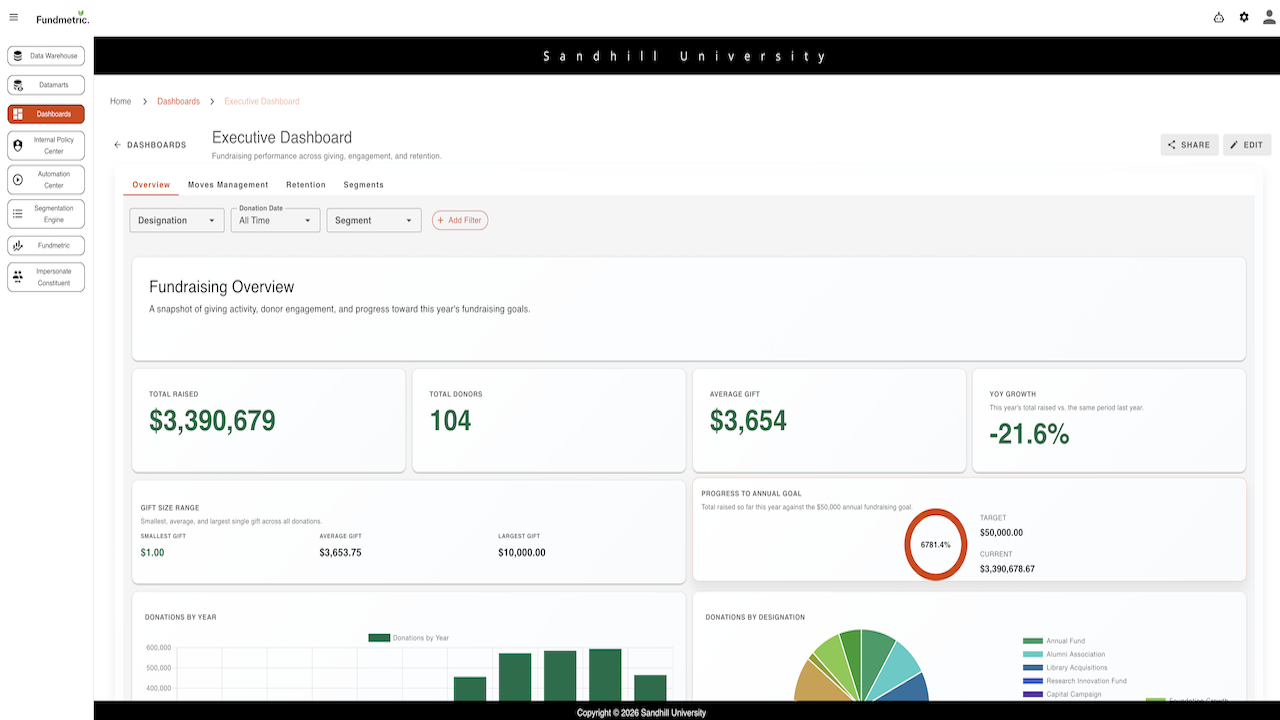Click the Dashboards grid icon
This screenshot has height=720, width=1280.
pos(18,114)
